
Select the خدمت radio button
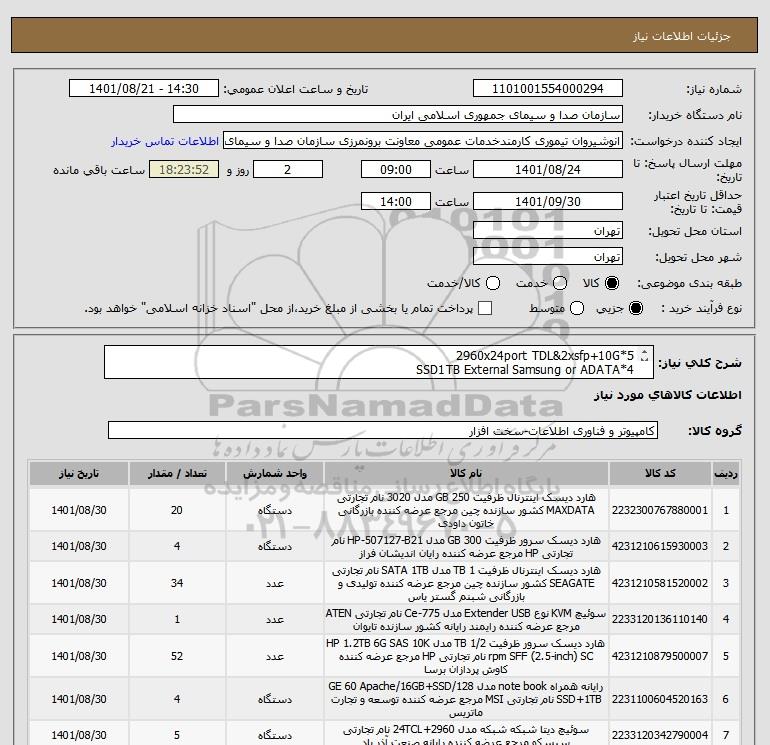560,283
